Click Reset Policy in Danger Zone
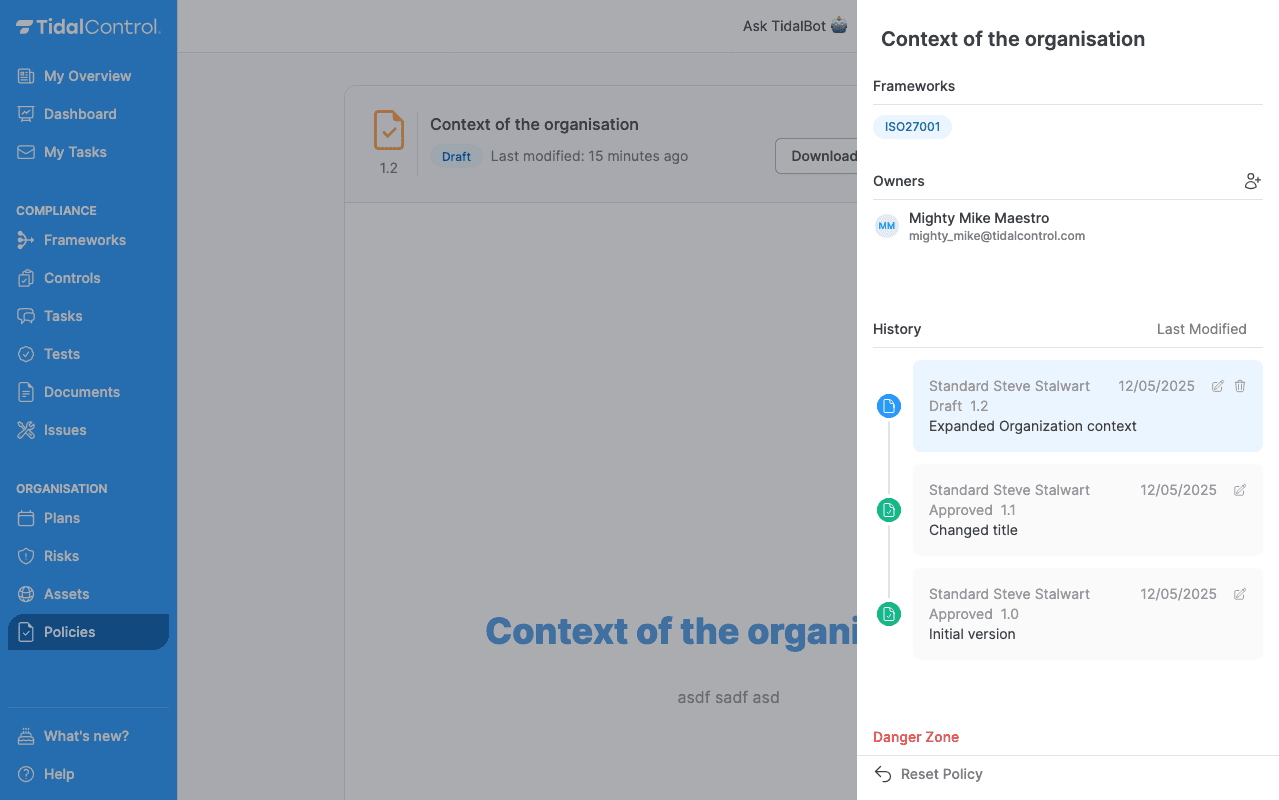Screen dimensions: 1279x800 point(941,774)
